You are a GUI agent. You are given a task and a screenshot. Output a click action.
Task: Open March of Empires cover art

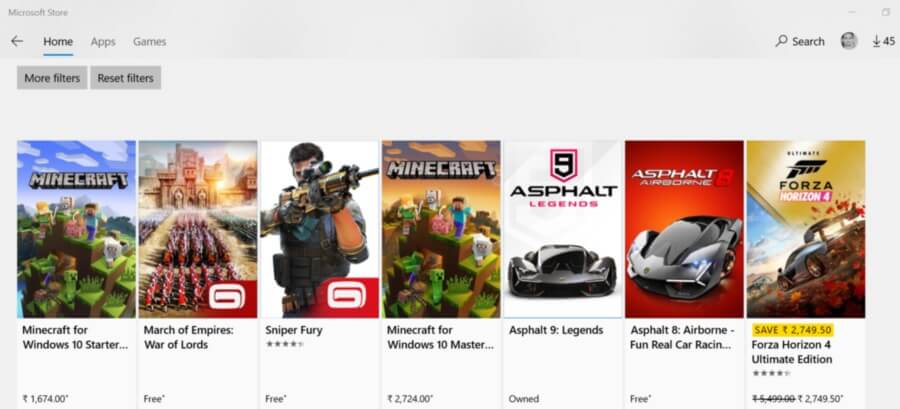point(198,229)
